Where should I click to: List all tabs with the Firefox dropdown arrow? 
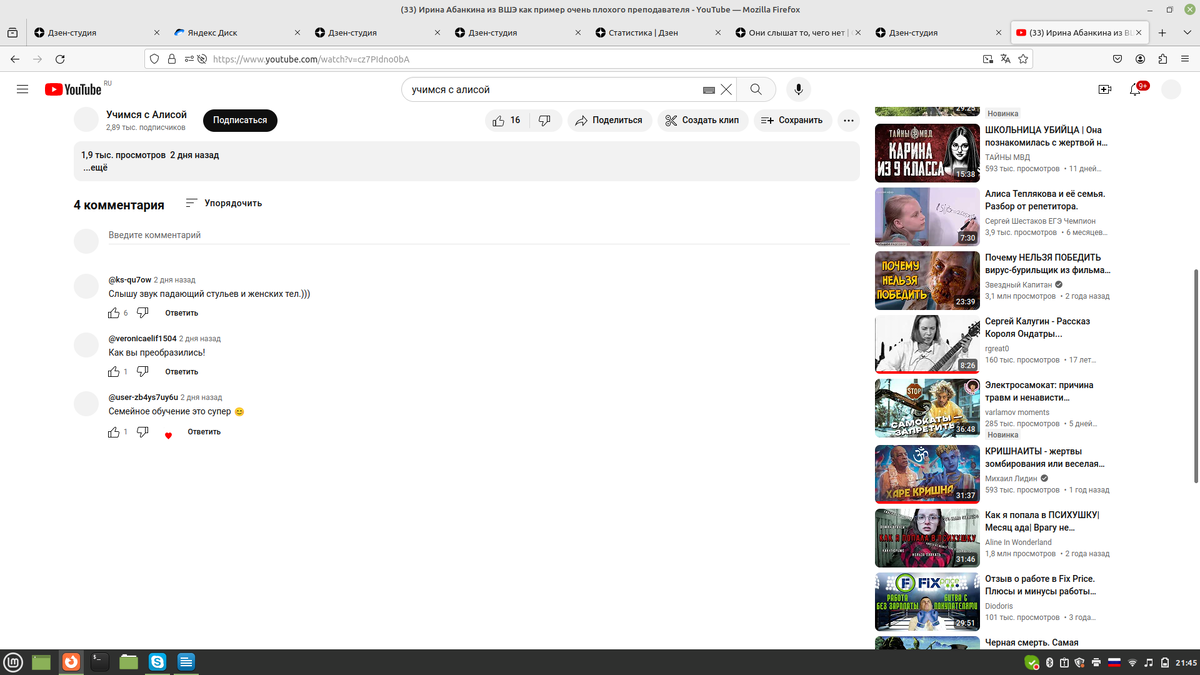(1186, 32)
